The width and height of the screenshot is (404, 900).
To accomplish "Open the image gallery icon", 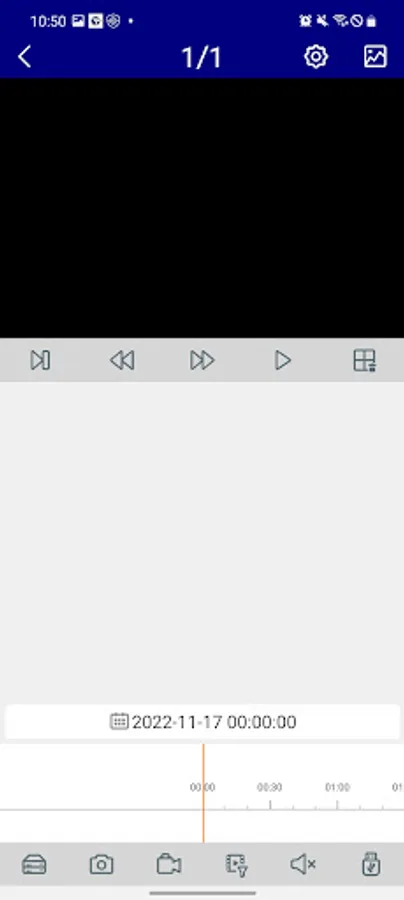I will tap(375, 56).
